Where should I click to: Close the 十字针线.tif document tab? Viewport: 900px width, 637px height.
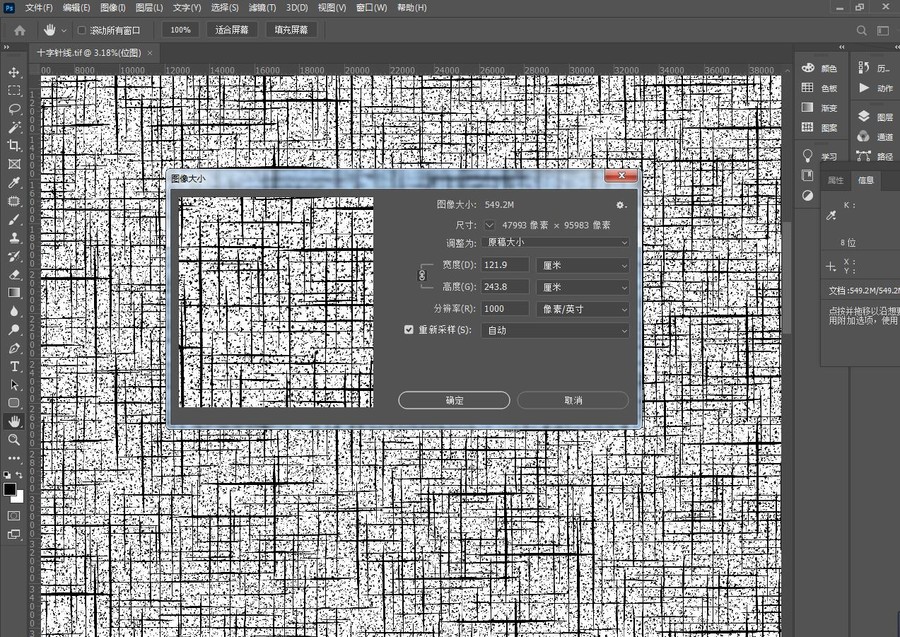(150, 53)
